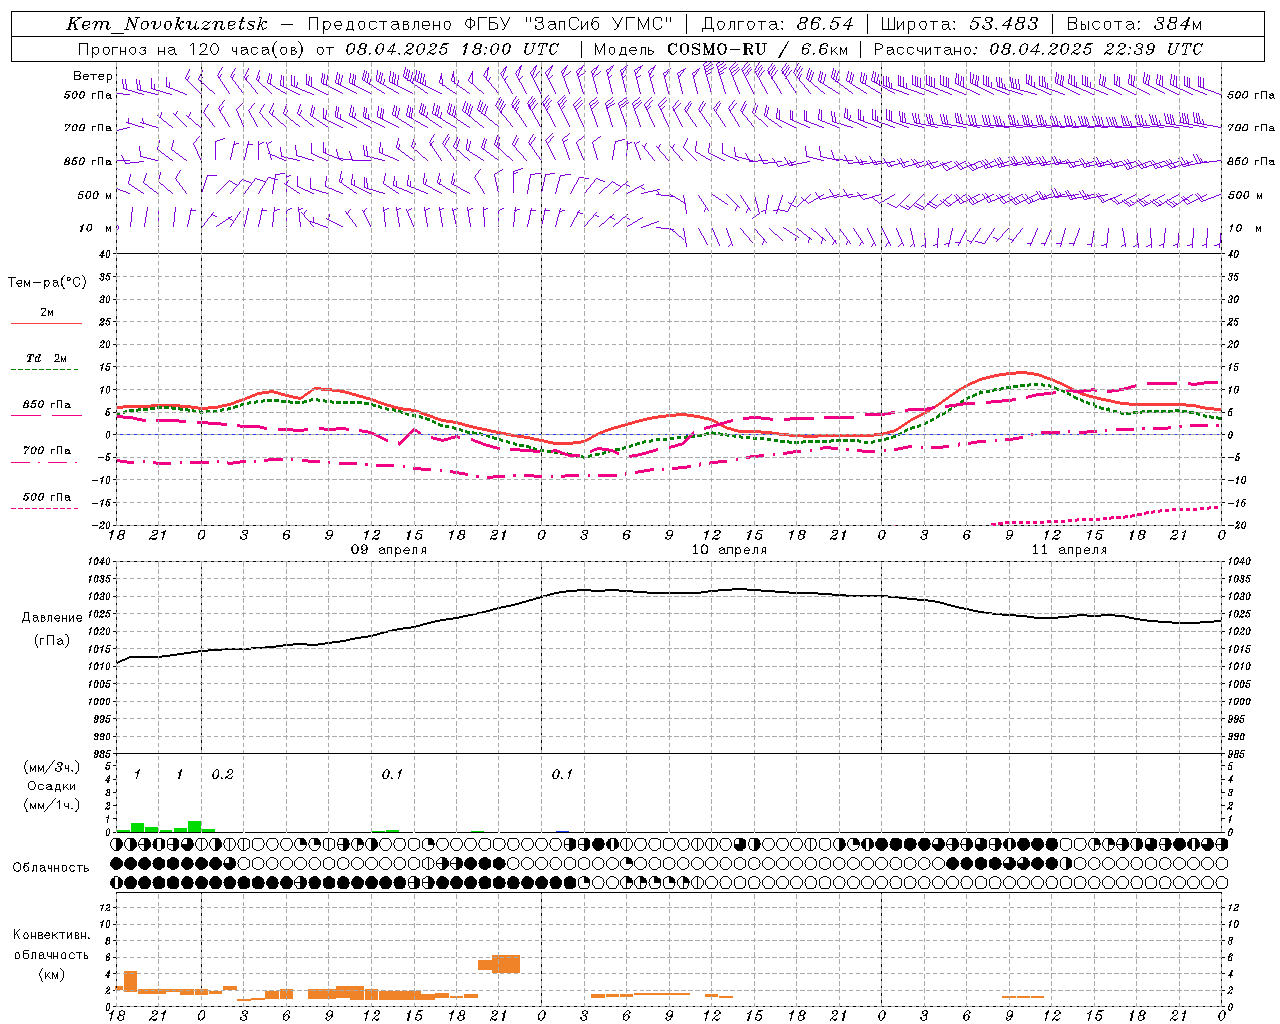
Task: Select the 'Долгота: 86.54' header field
Action: 778,24
